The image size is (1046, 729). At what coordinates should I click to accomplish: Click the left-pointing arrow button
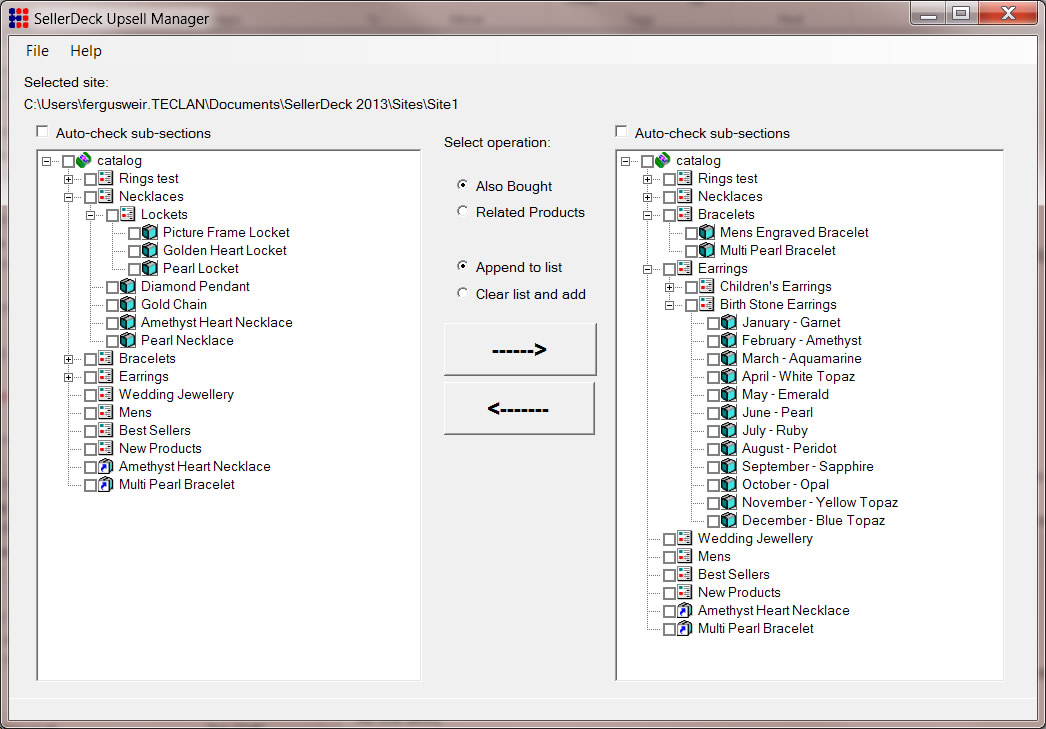[519, 409]
